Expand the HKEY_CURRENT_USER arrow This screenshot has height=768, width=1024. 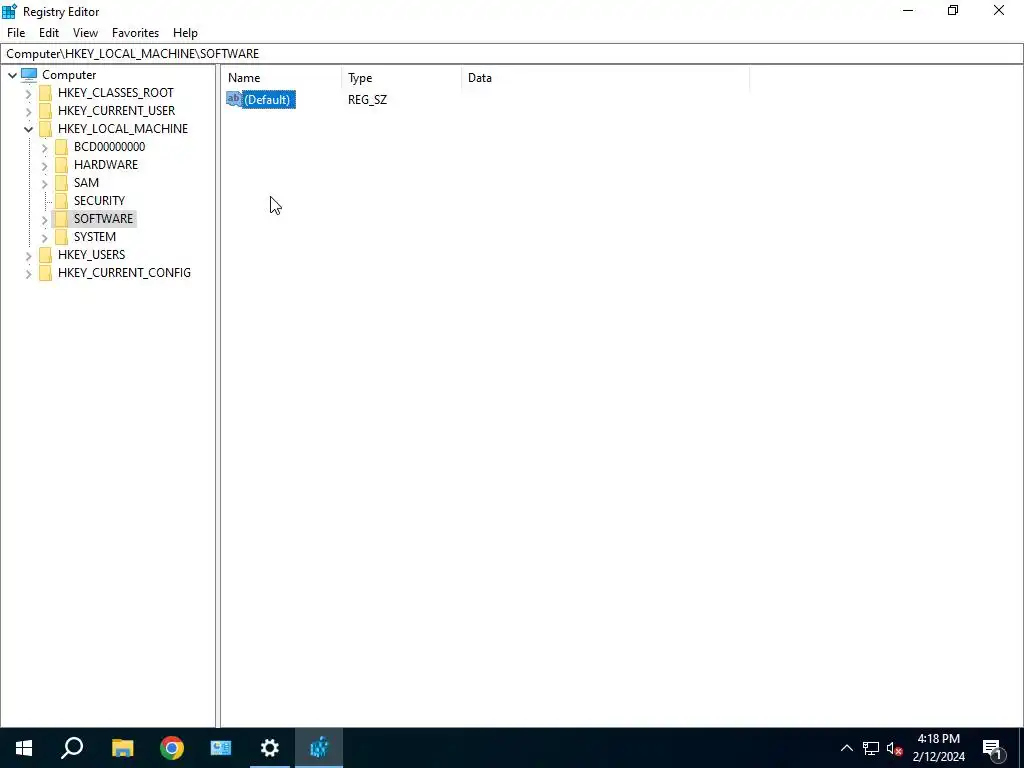point(28,111)
